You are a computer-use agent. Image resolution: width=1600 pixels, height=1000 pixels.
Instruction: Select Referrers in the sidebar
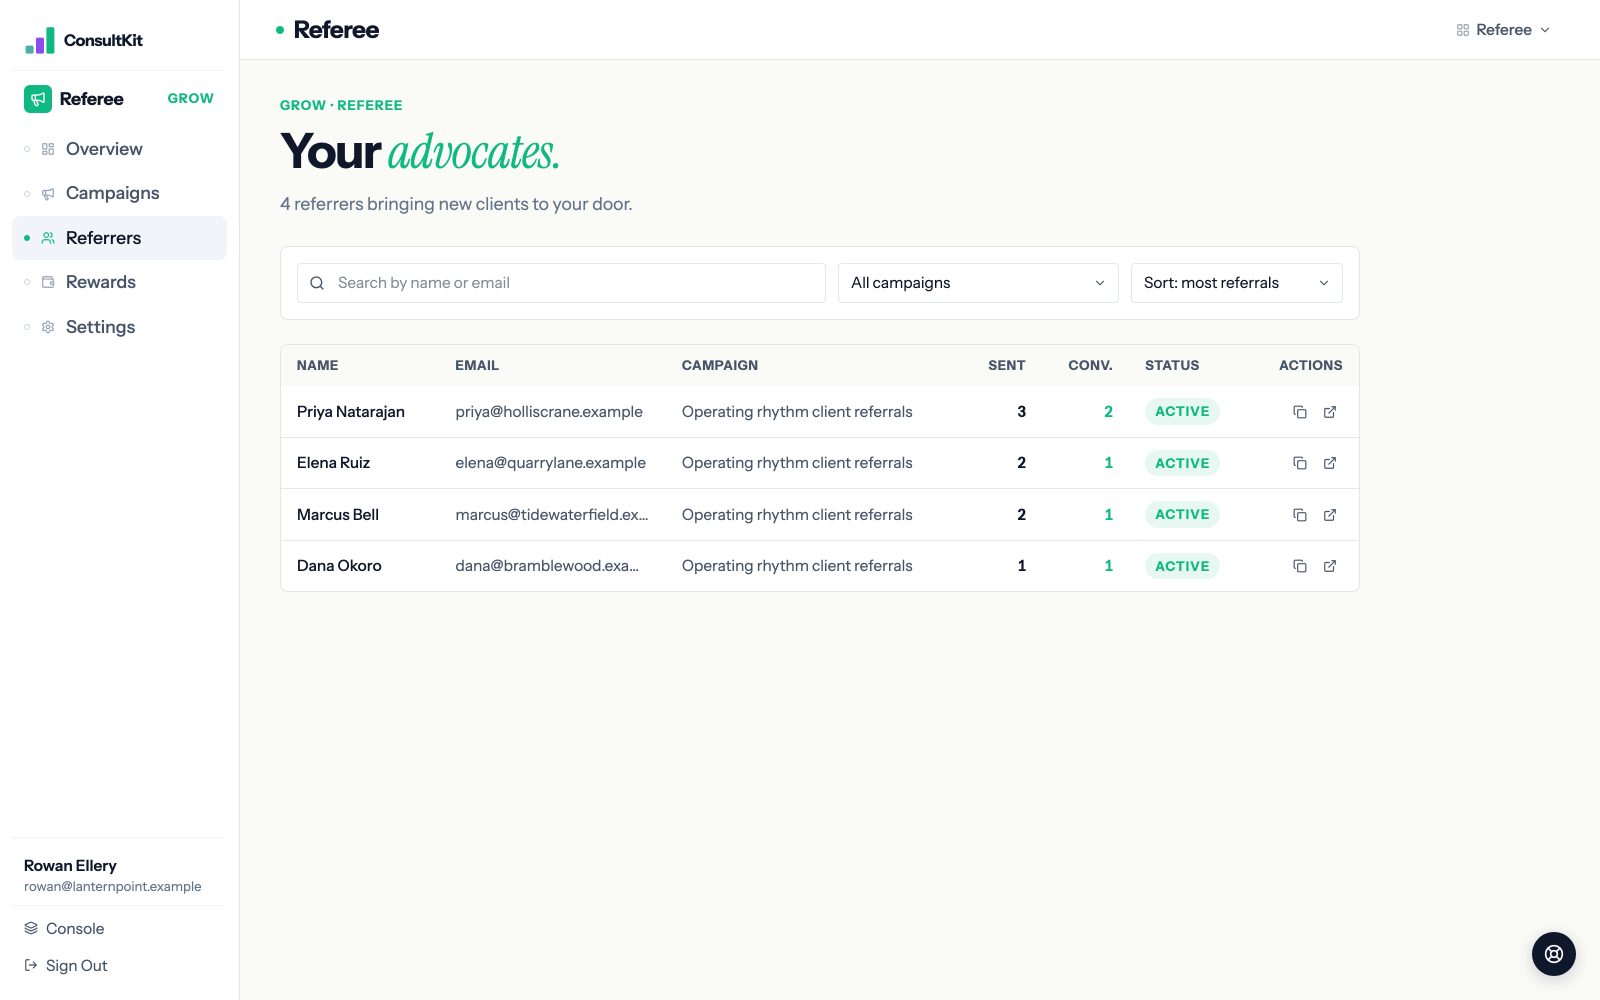pos(120,238)
